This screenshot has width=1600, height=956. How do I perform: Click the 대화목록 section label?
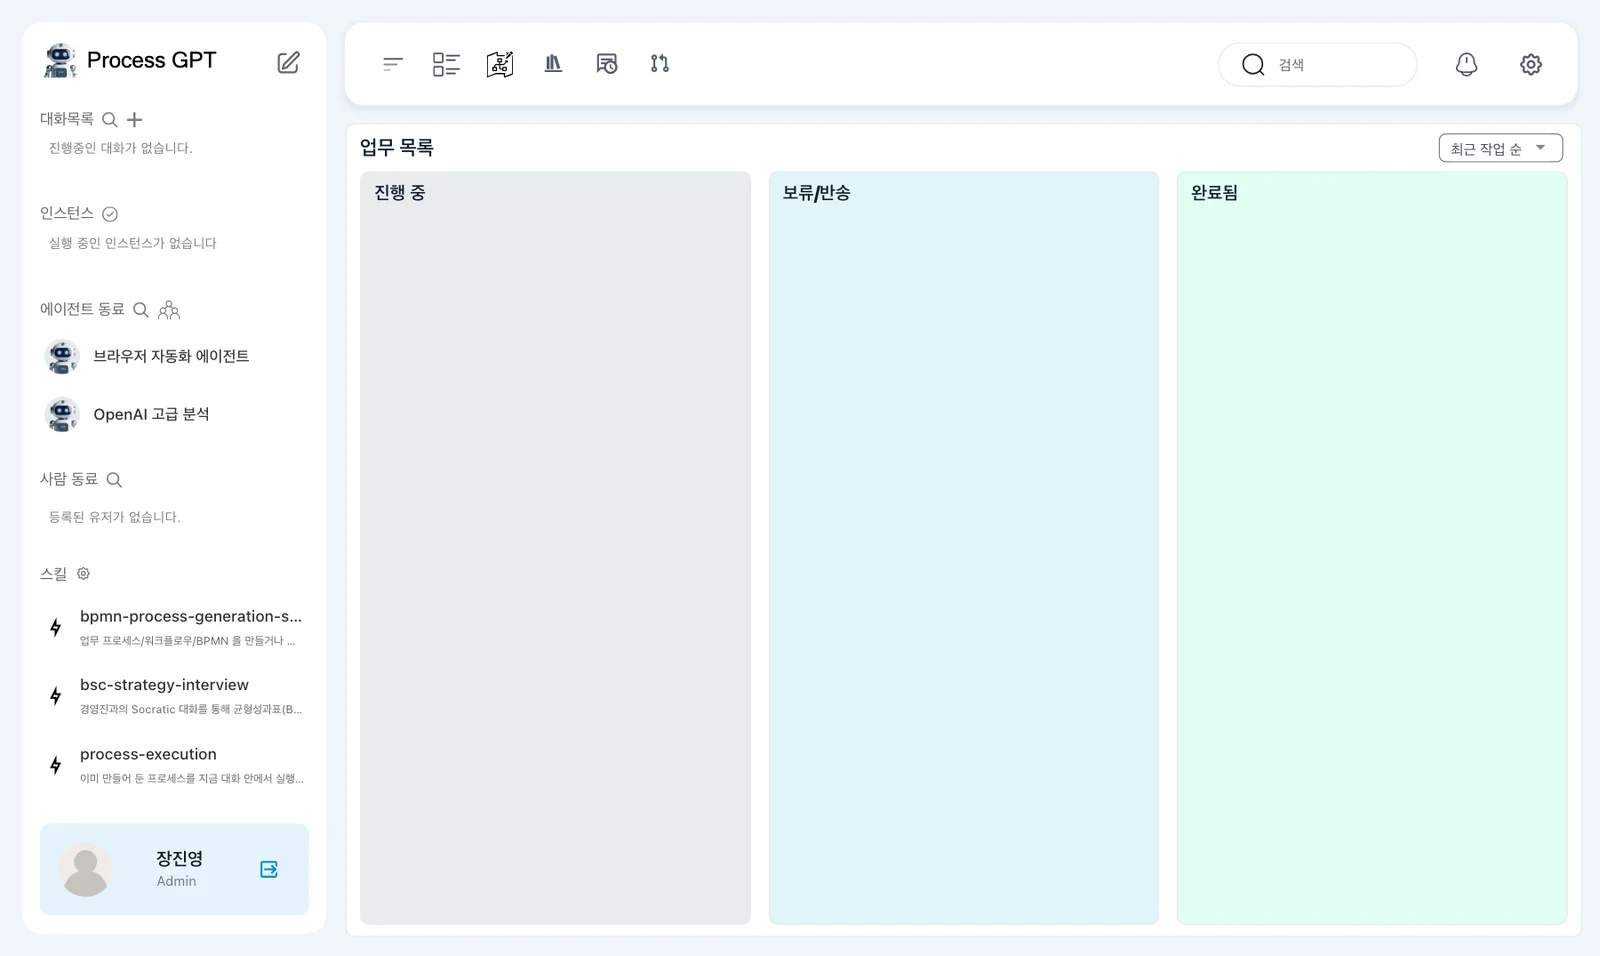[x=67, y=119]
